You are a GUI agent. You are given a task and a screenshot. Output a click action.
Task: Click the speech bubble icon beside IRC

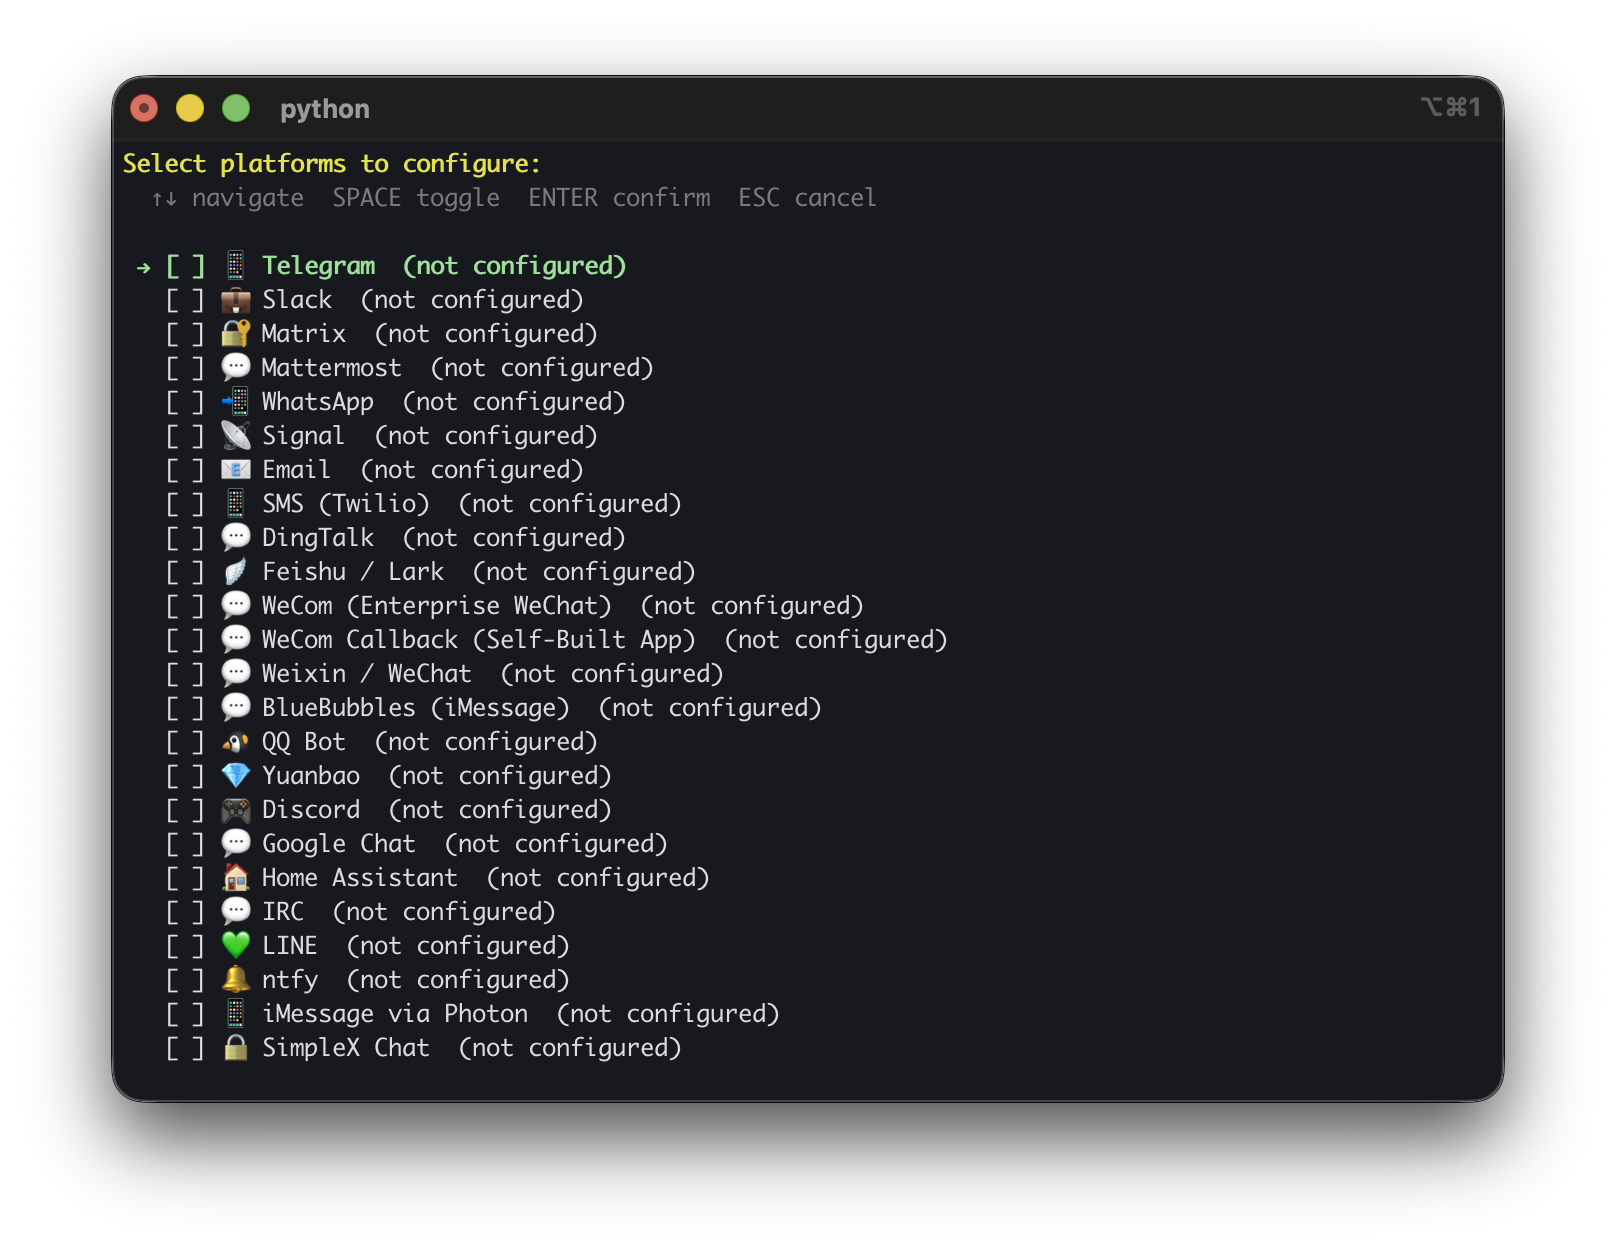(235, 912)
